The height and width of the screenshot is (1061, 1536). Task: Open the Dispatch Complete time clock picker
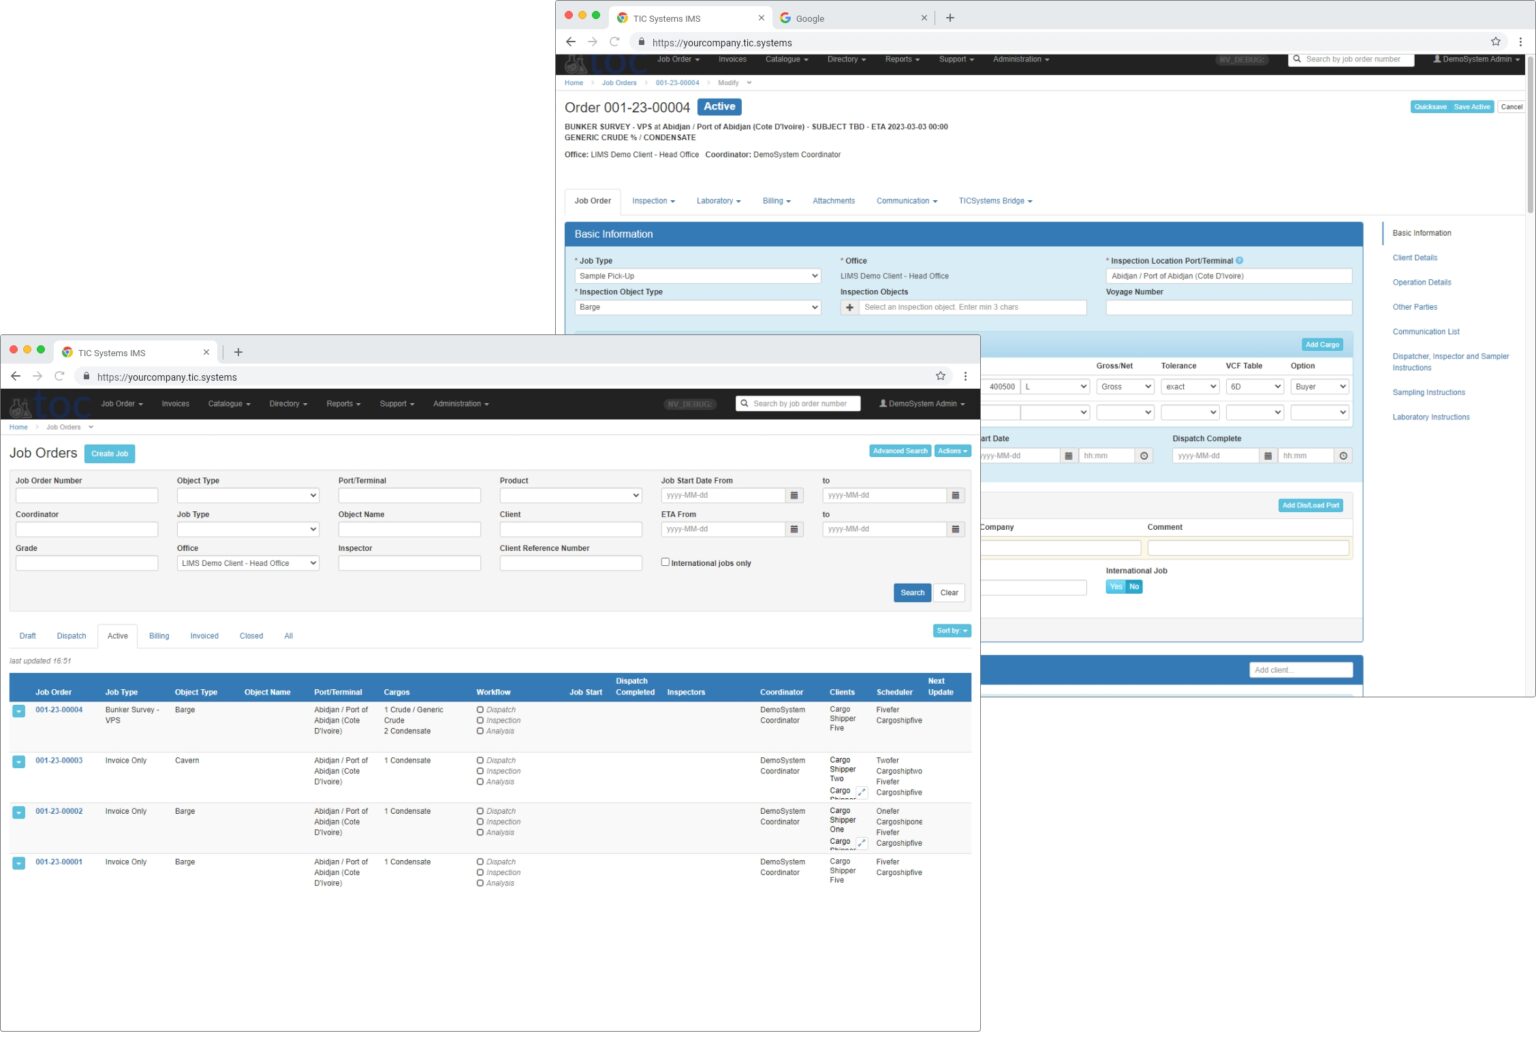pos(1343,456)
